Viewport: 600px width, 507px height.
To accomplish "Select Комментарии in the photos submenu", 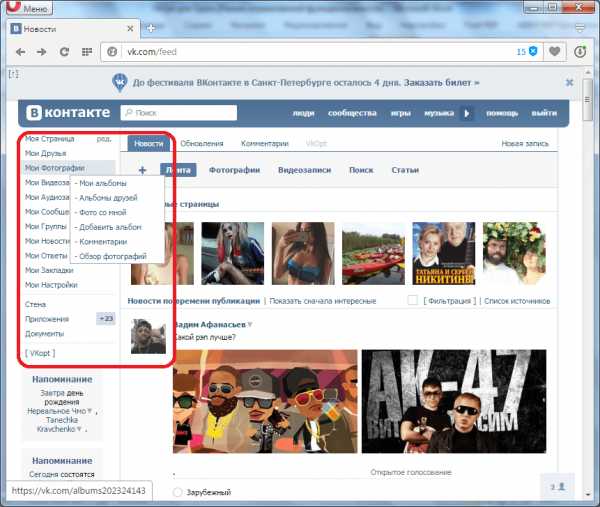I will click(x=101, y=242).
